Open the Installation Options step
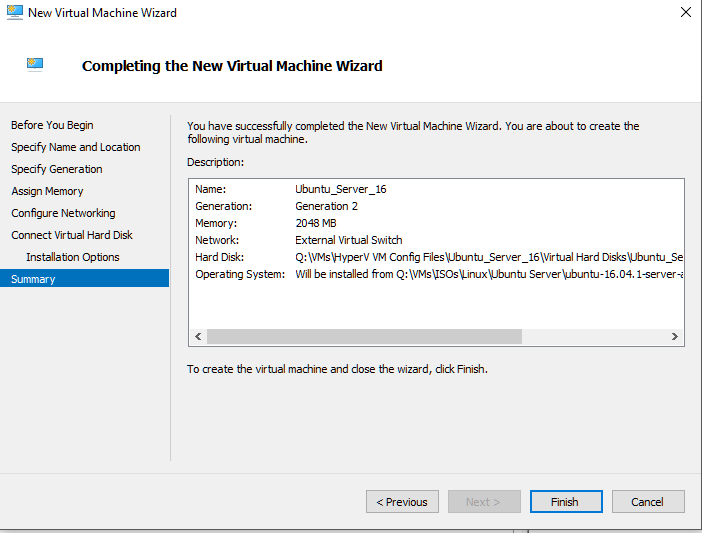The width and height of the screenshot is (702, 533). [x=73, y=257]
